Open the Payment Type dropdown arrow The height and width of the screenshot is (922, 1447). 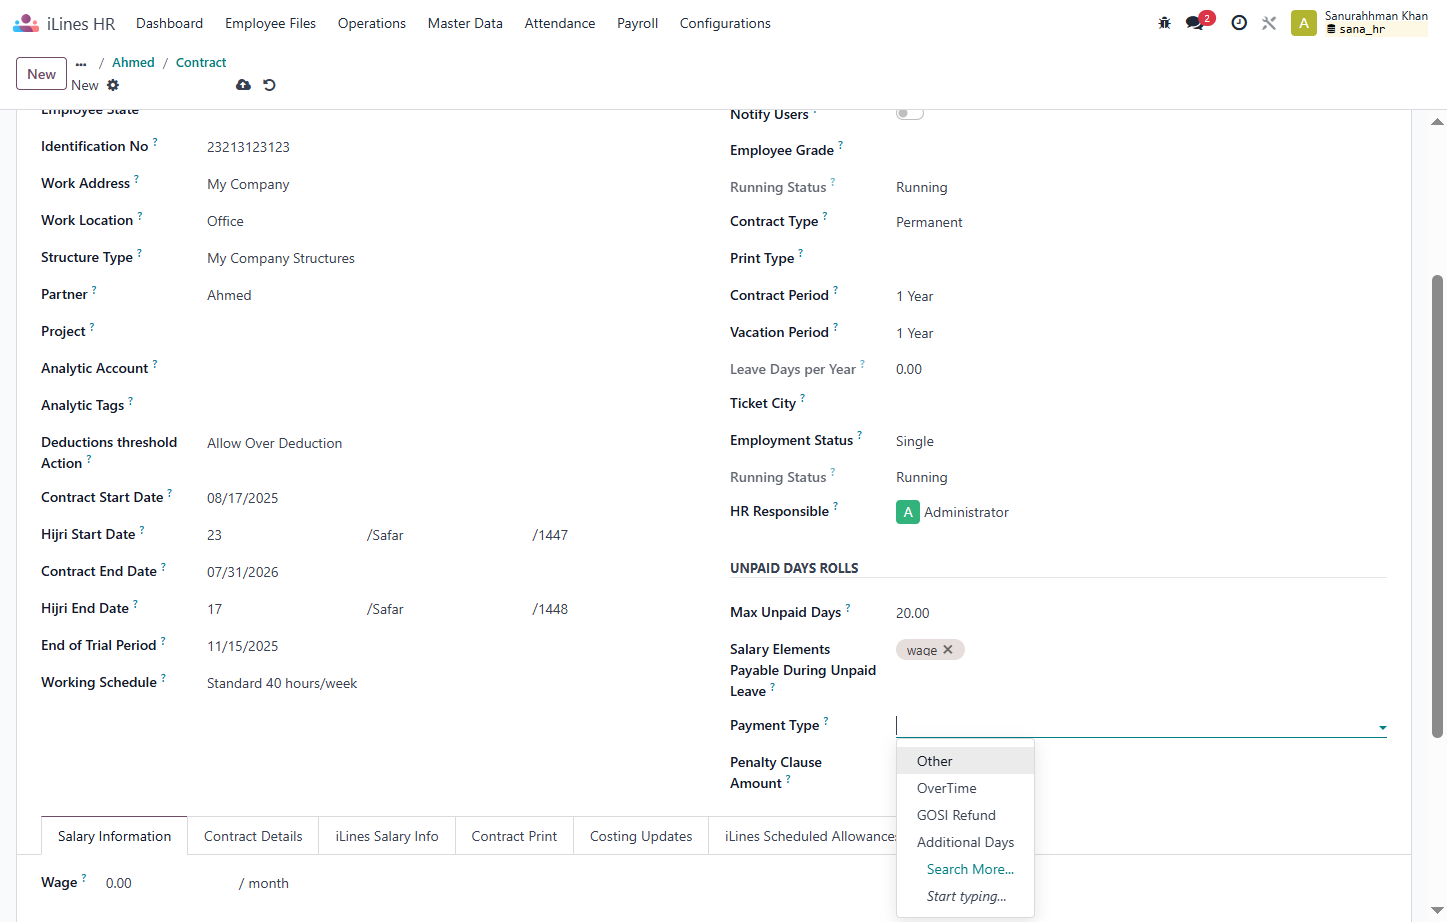point(1382,728)
